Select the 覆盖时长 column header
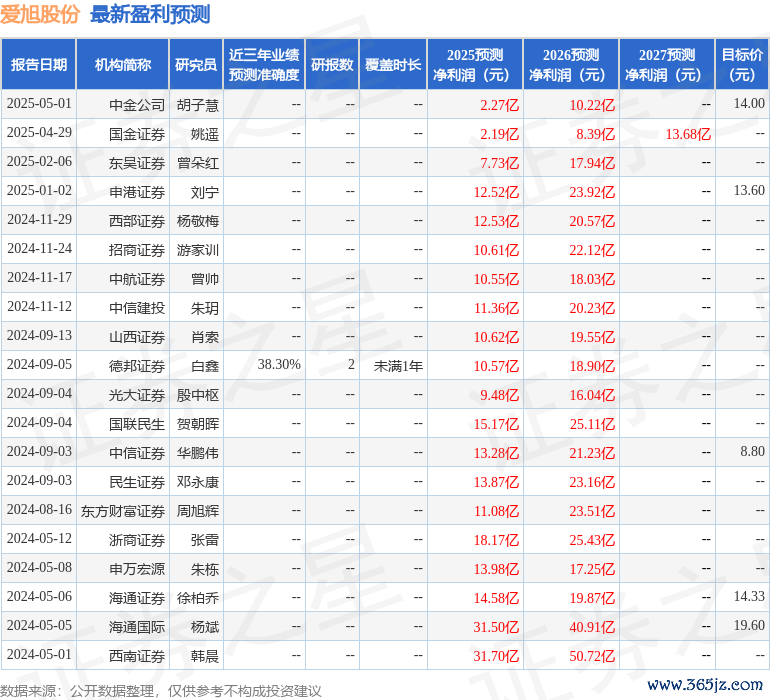 click(x=393, y=64)
